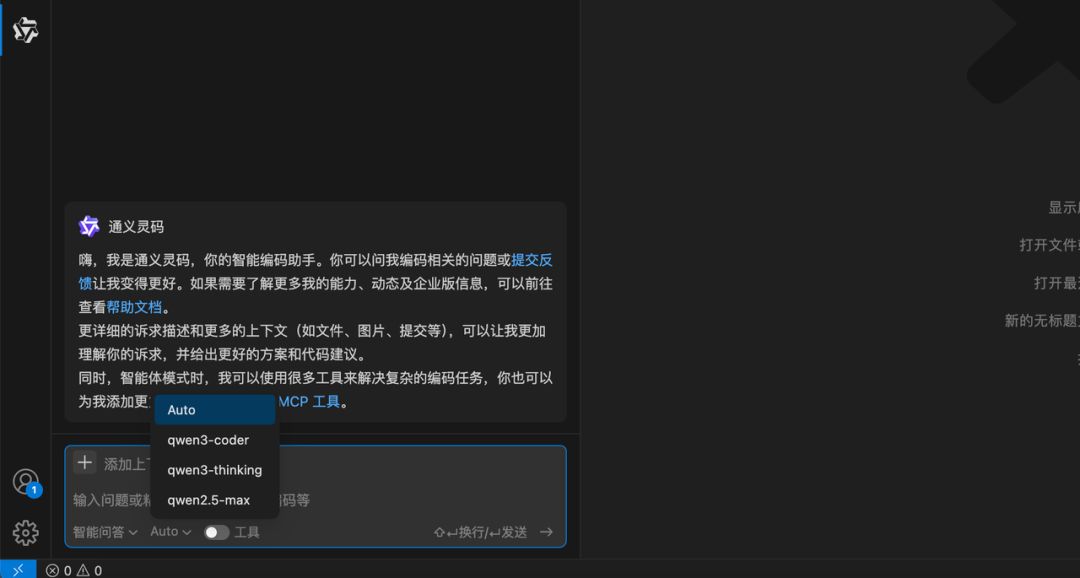Image resolution: width=1080 pixels, height=578 pixels.
Task: Open the Manage gear icon
Action: point(25,533)
